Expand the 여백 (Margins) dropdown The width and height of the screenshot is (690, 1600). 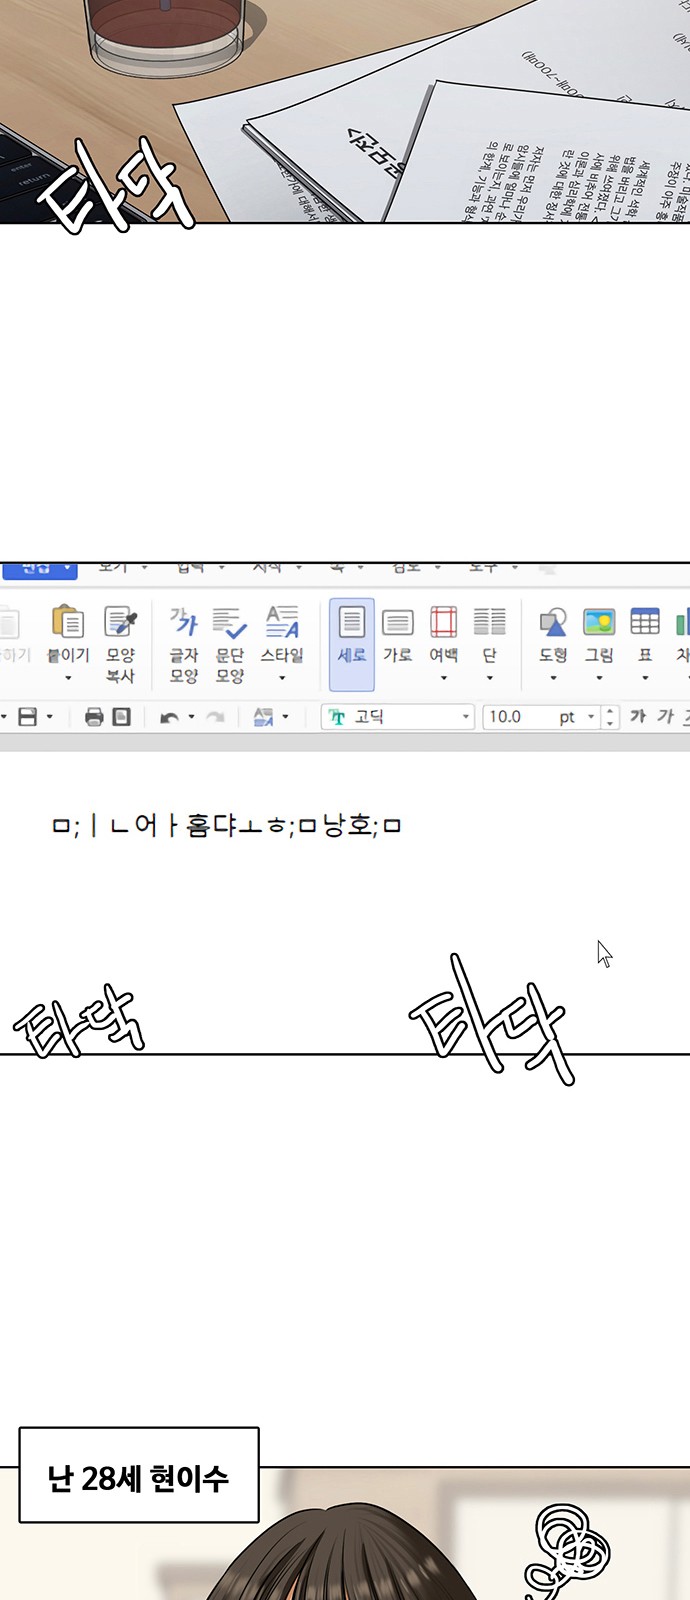(x=444, y=677)
